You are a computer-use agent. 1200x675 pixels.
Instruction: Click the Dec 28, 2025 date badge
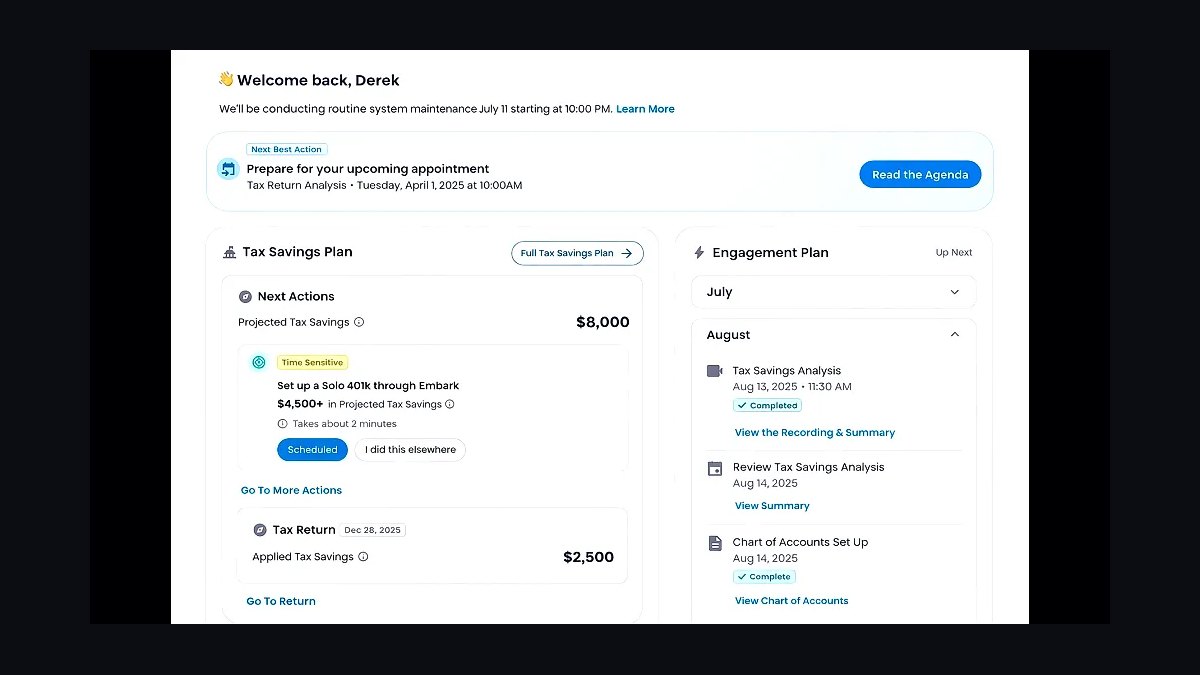pyautogui.click(x=372, y=530)
